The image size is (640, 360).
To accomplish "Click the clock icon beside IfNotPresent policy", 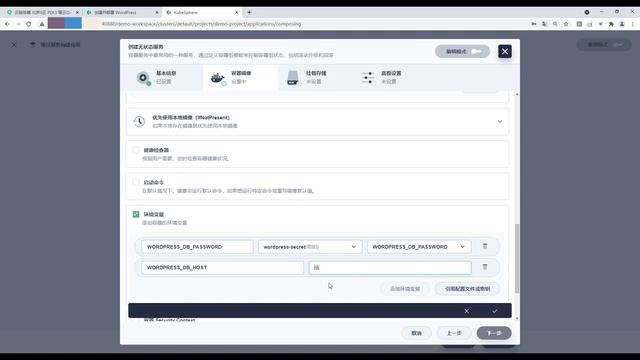I will tap(139, 122).
